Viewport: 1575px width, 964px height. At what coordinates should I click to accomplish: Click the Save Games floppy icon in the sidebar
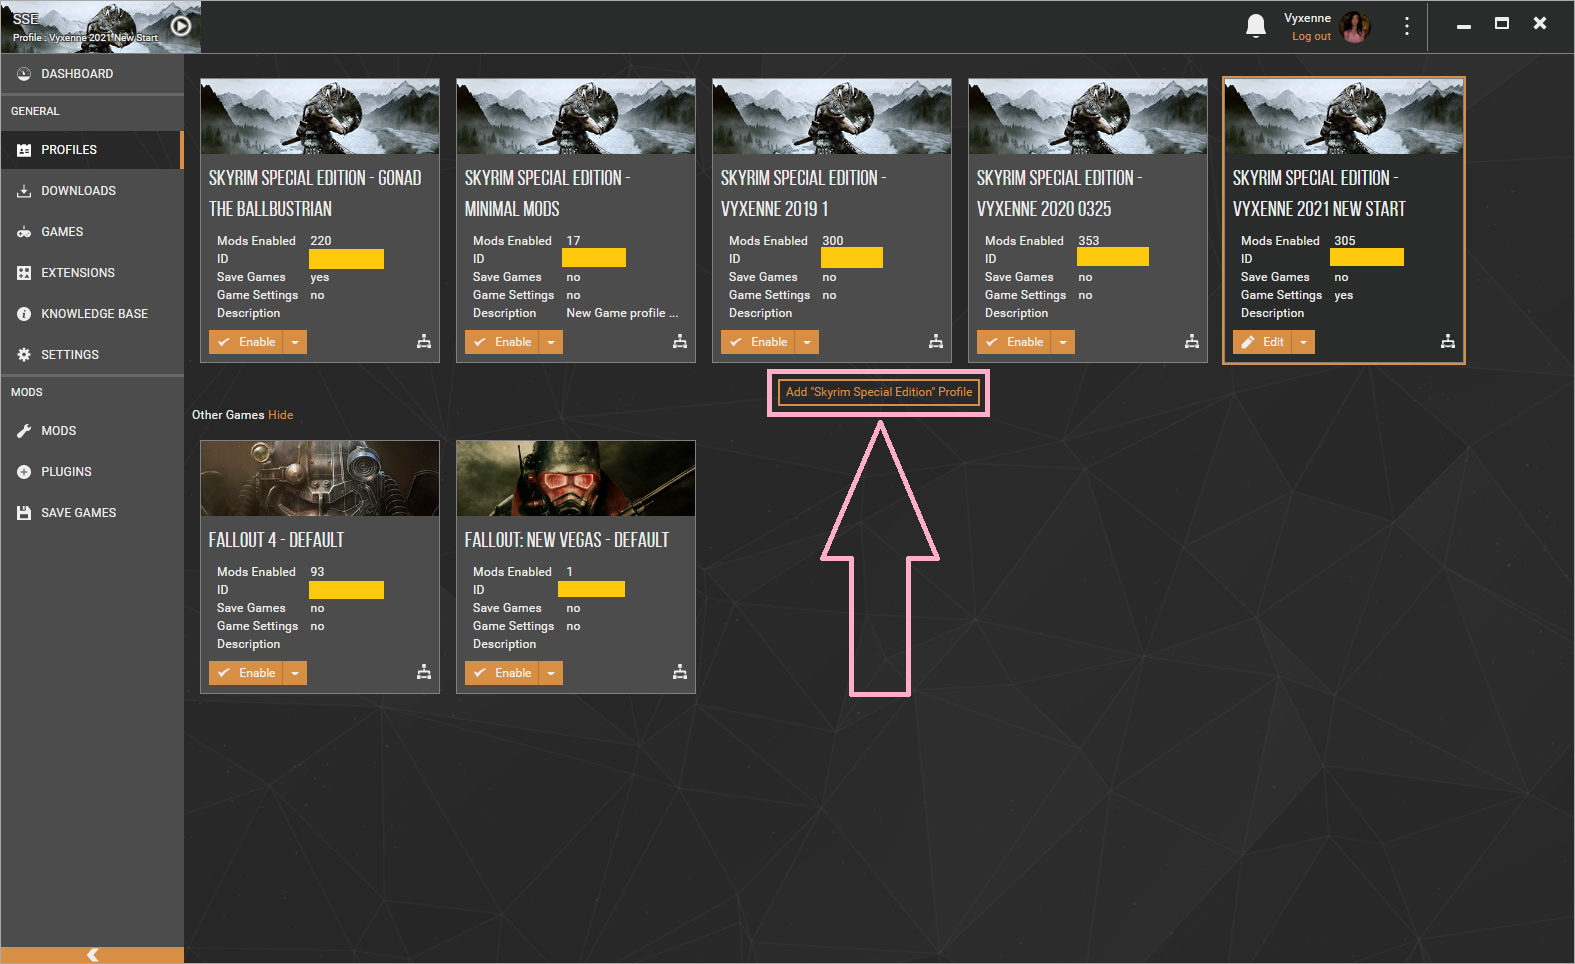(x=24, y=513)
